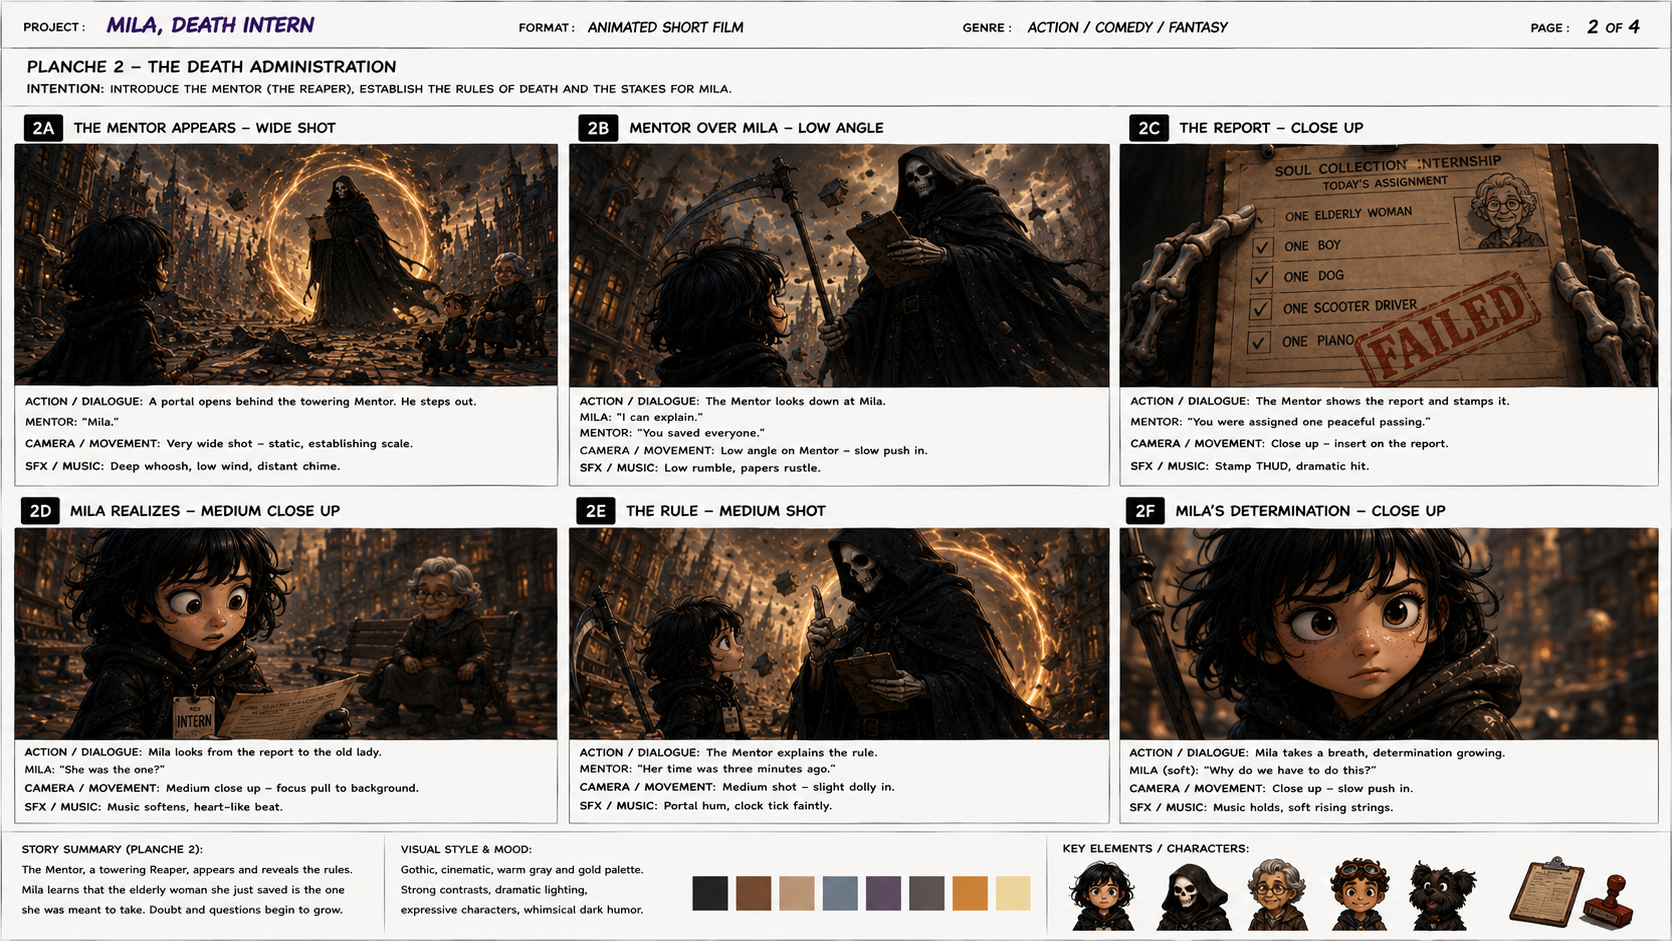Click the Reaper skull character icon
Image resolution: width=1672 pixels, height=941 pixels.
1192,896
